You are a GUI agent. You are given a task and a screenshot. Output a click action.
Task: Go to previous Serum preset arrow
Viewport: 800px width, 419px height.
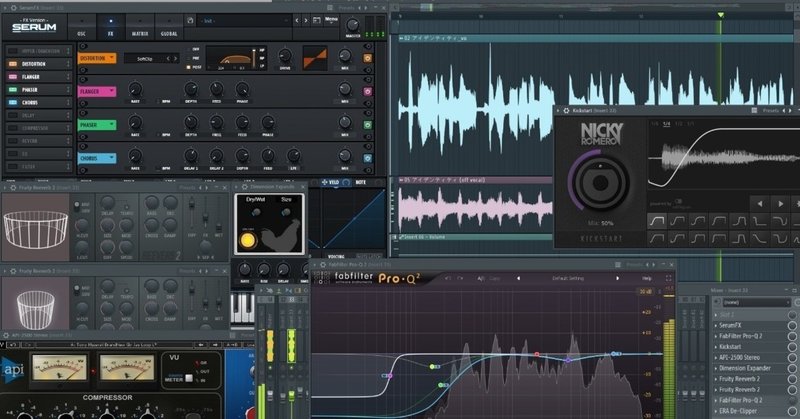pos(296,20)
